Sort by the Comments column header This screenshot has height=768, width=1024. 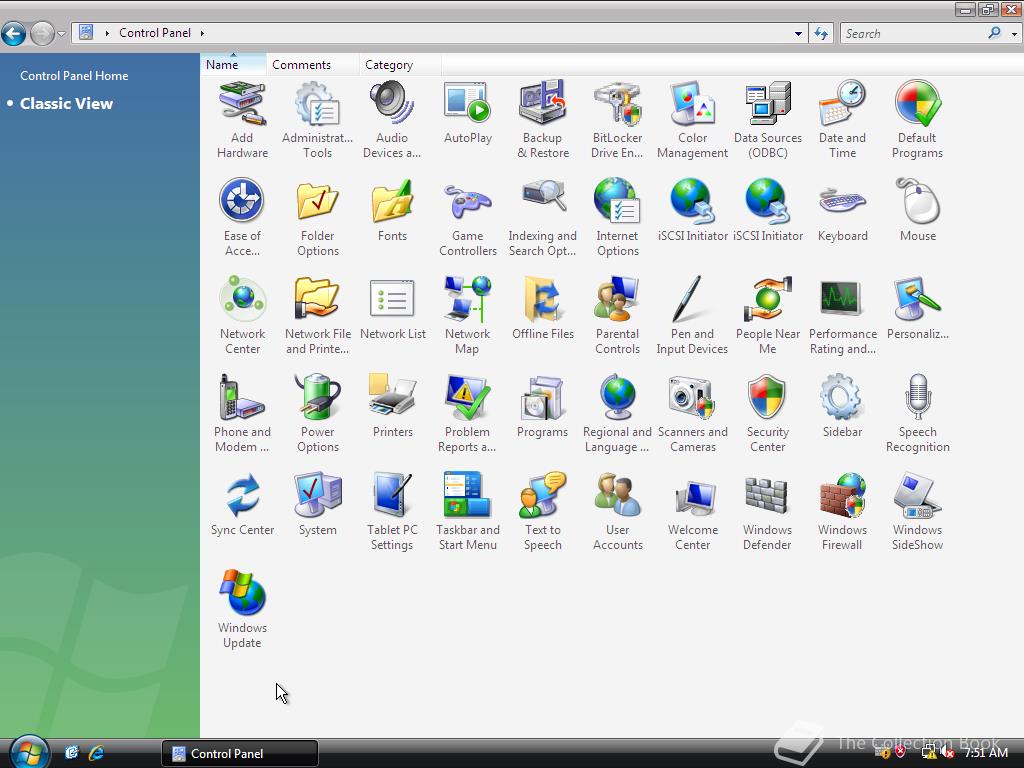click(x=312, y=64)
